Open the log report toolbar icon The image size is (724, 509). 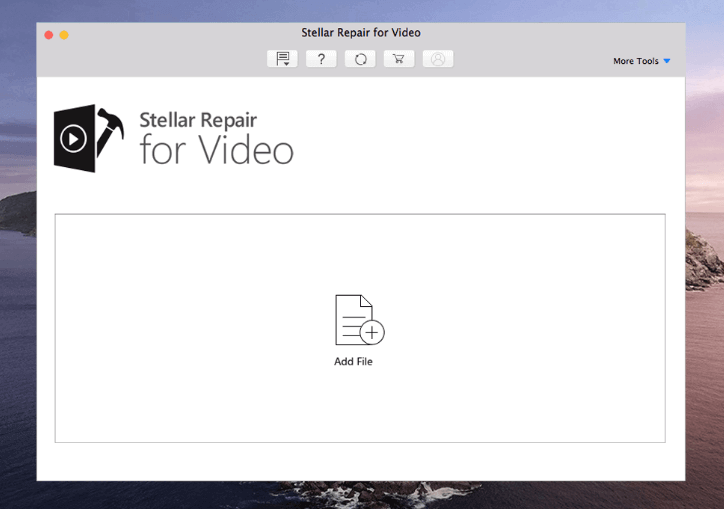coord(282,59)
